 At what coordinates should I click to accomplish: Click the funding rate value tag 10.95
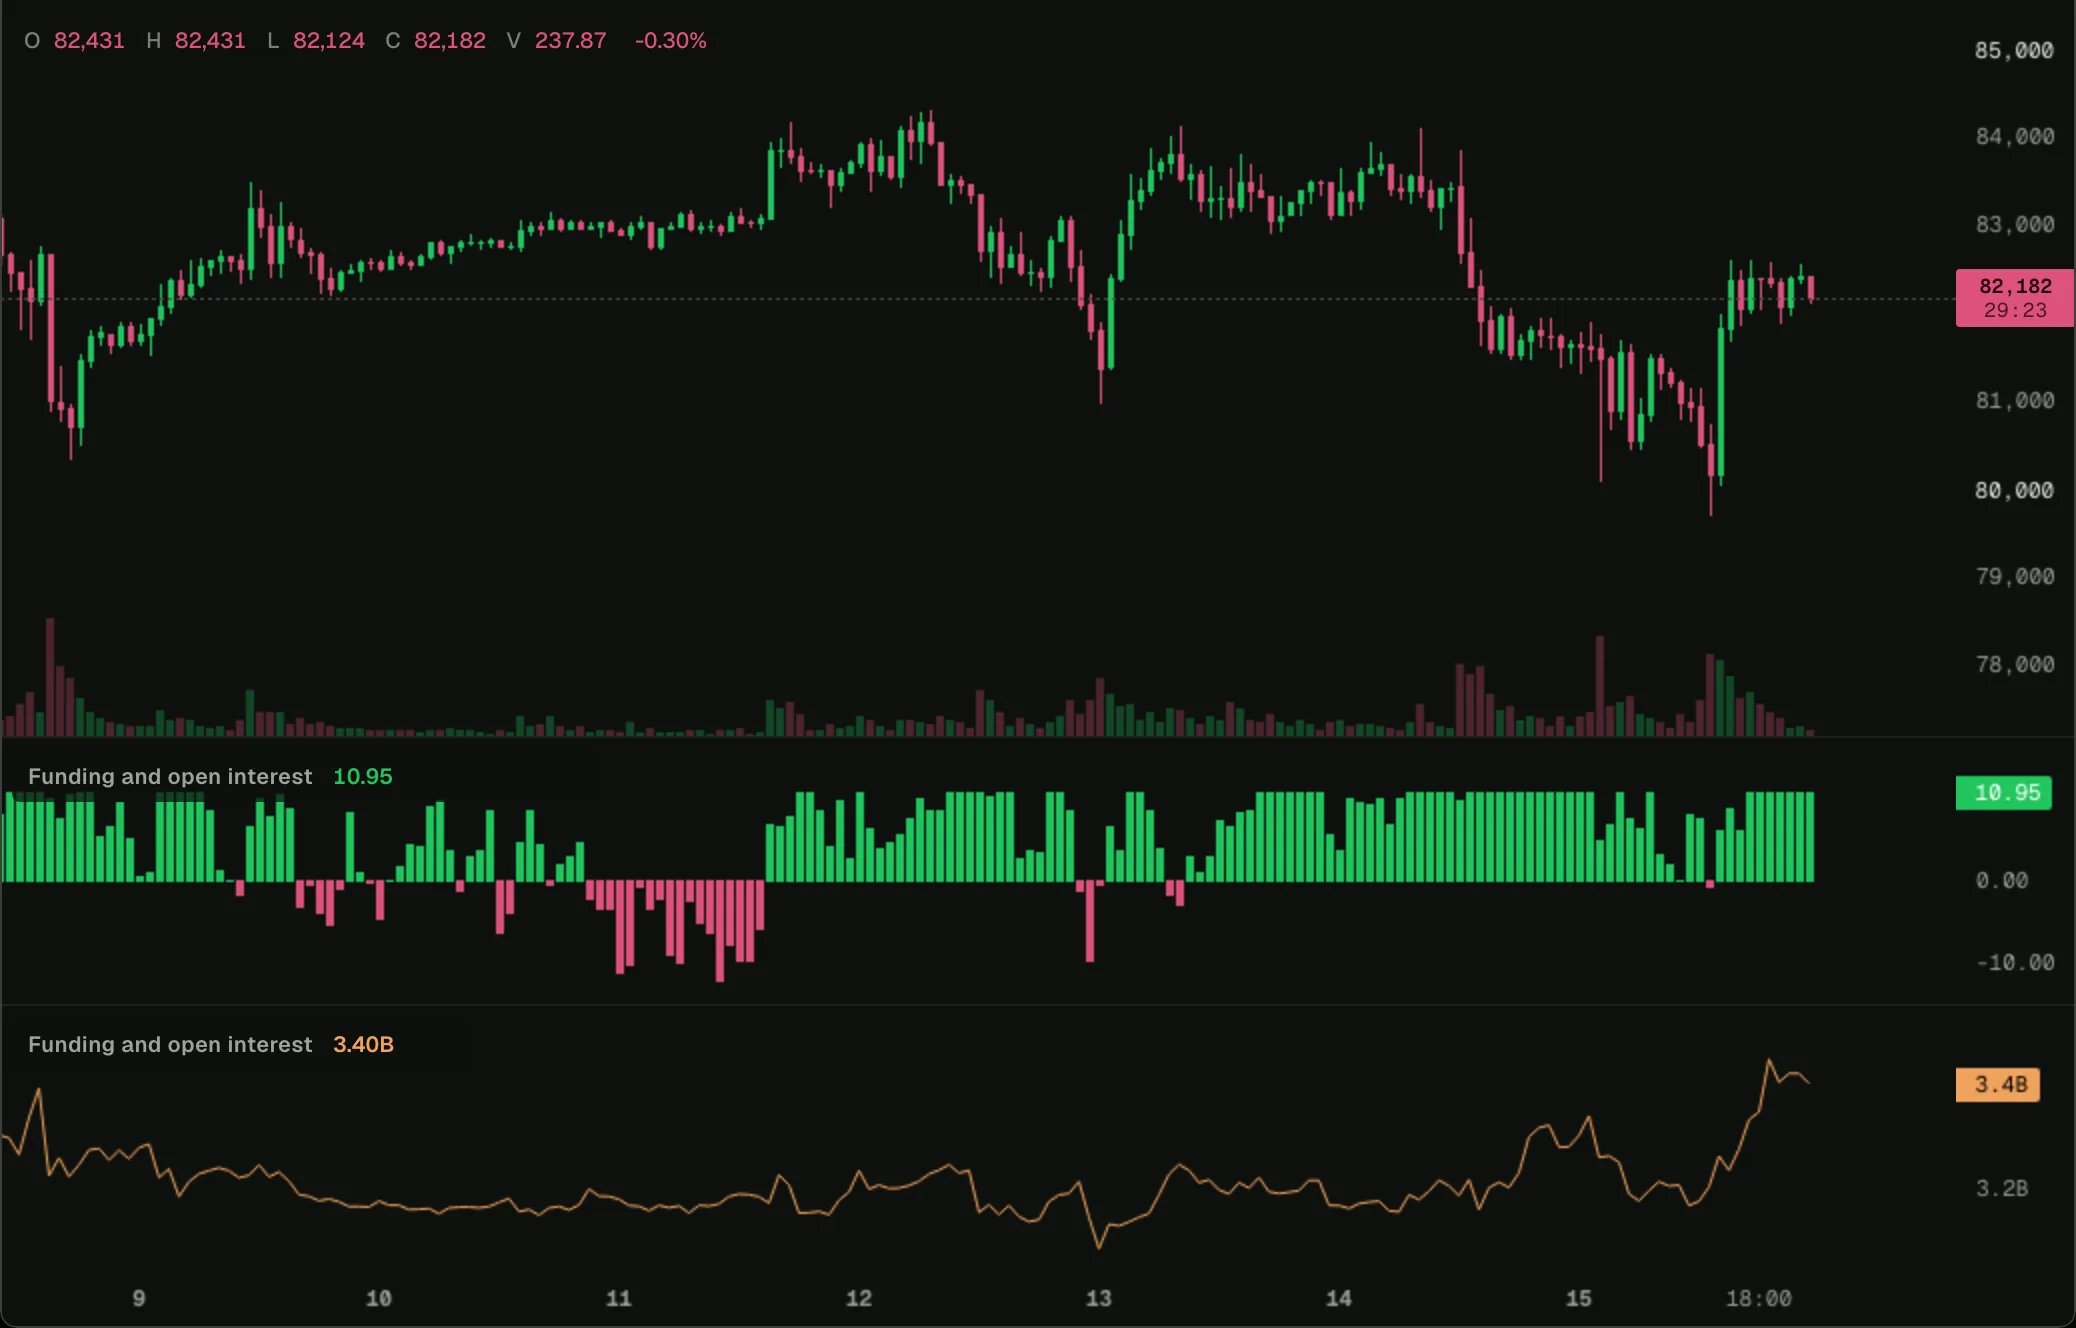click(x=2003, y=793)
